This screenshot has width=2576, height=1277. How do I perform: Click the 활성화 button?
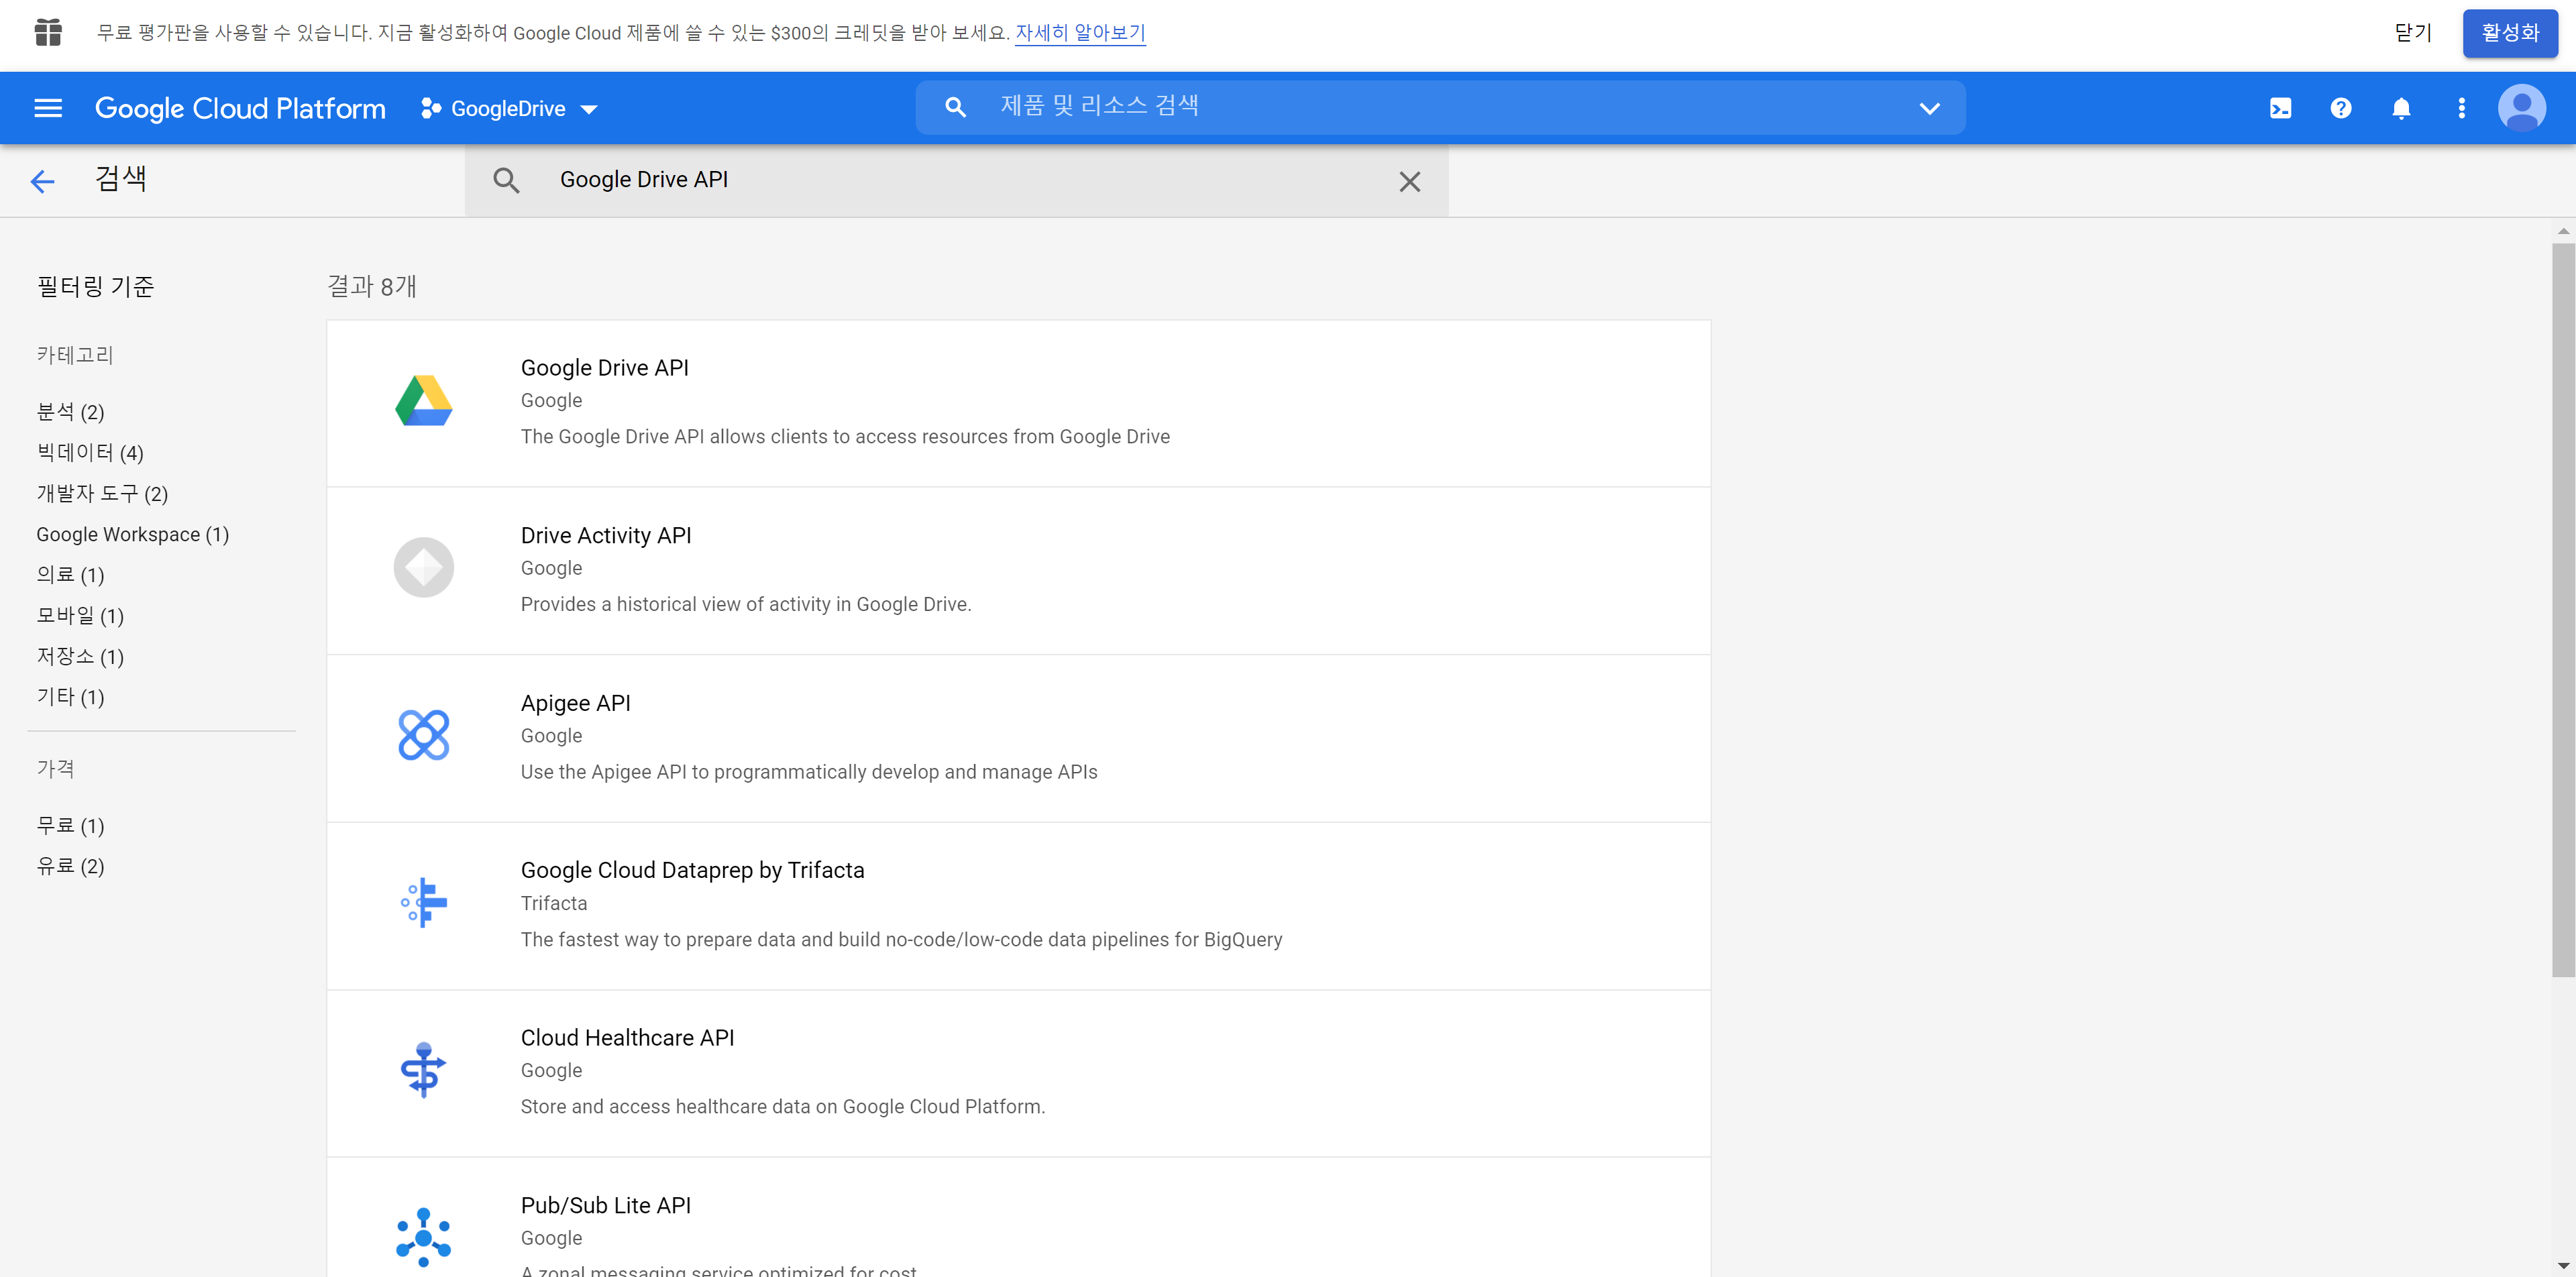click(x=2509, y=33)
